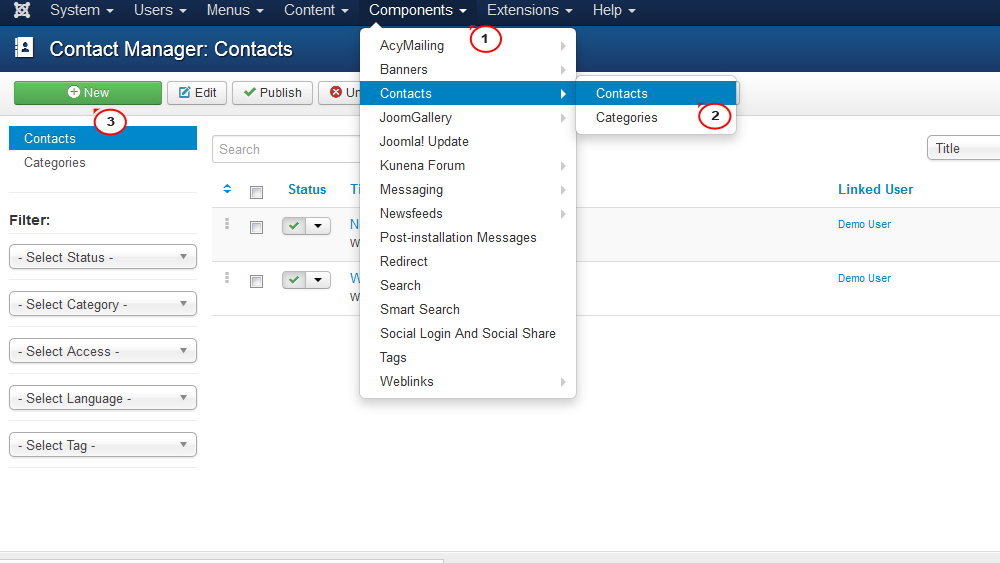Sort table by Status column header
This screenshot has height=563, width=1000.
pos(307,189)
